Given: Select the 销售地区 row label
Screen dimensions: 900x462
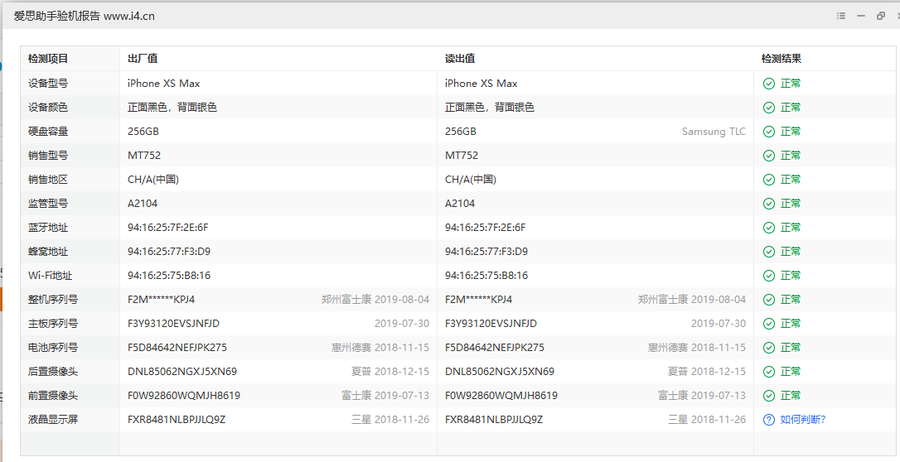Looking at the screenshot, I should tap(48, 180).
